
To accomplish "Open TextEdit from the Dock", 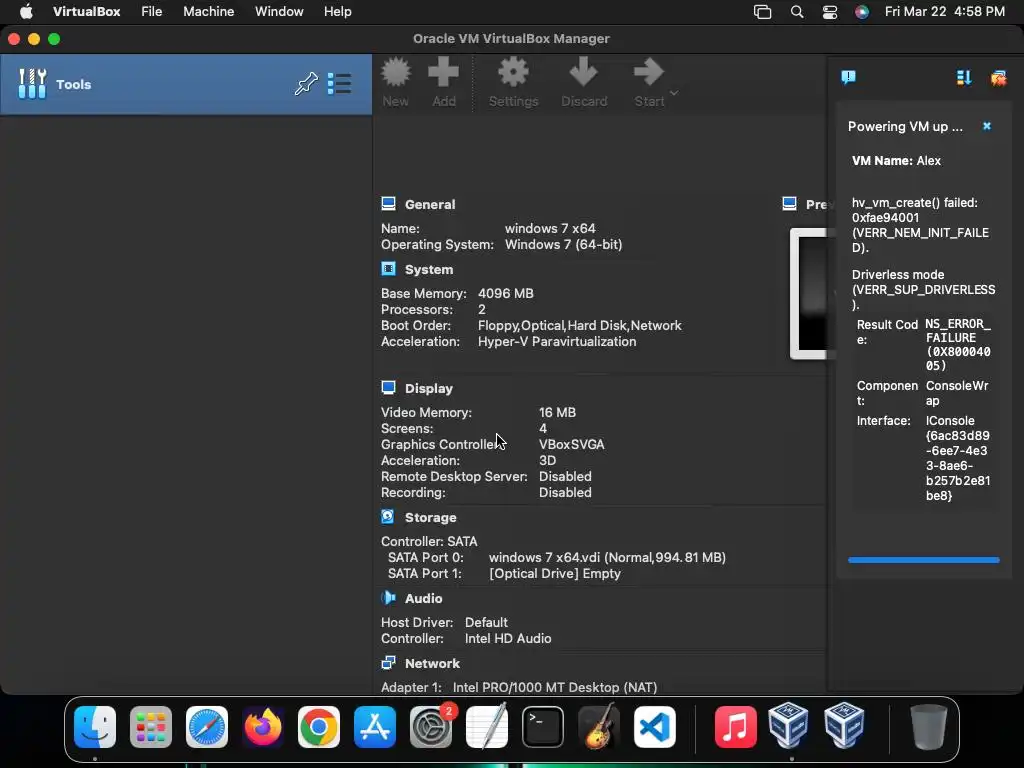I will [487, 726].
